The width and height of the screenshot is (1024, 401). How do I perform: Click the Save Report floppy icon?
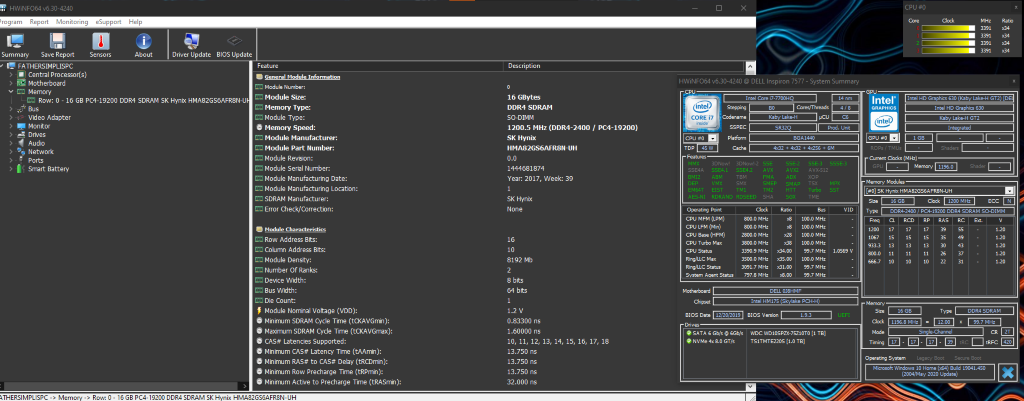[x=57, y=41]
